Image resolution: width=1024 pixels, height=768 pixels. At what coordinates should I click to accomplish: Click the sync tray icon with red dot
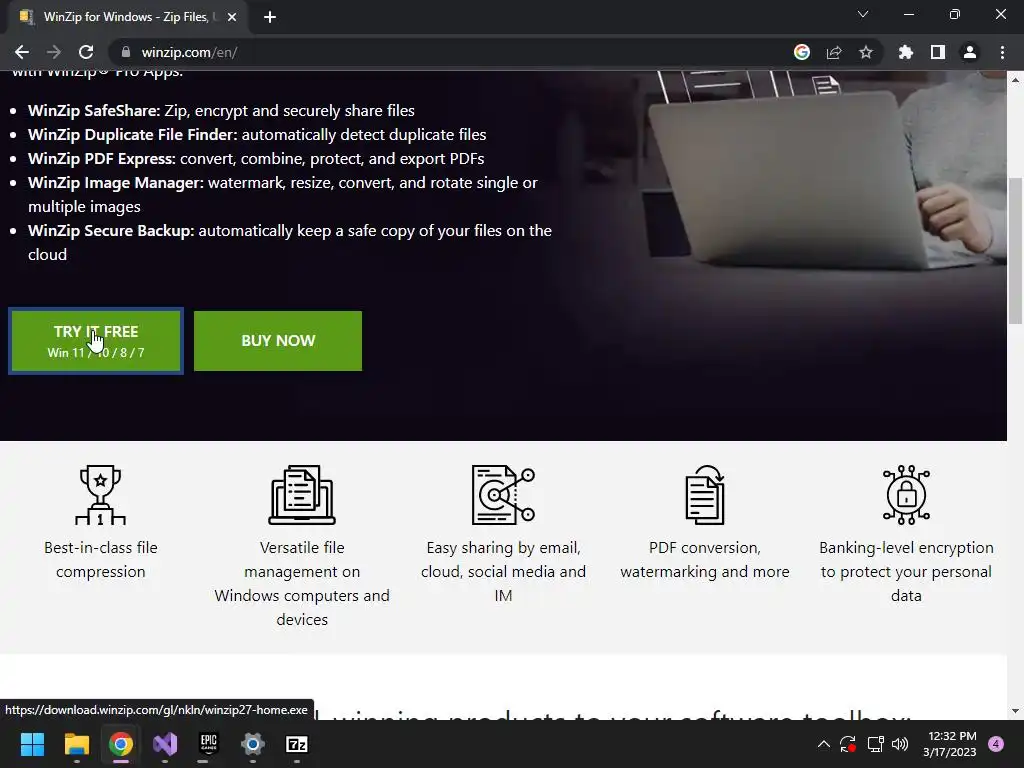(x=848, y=744)
